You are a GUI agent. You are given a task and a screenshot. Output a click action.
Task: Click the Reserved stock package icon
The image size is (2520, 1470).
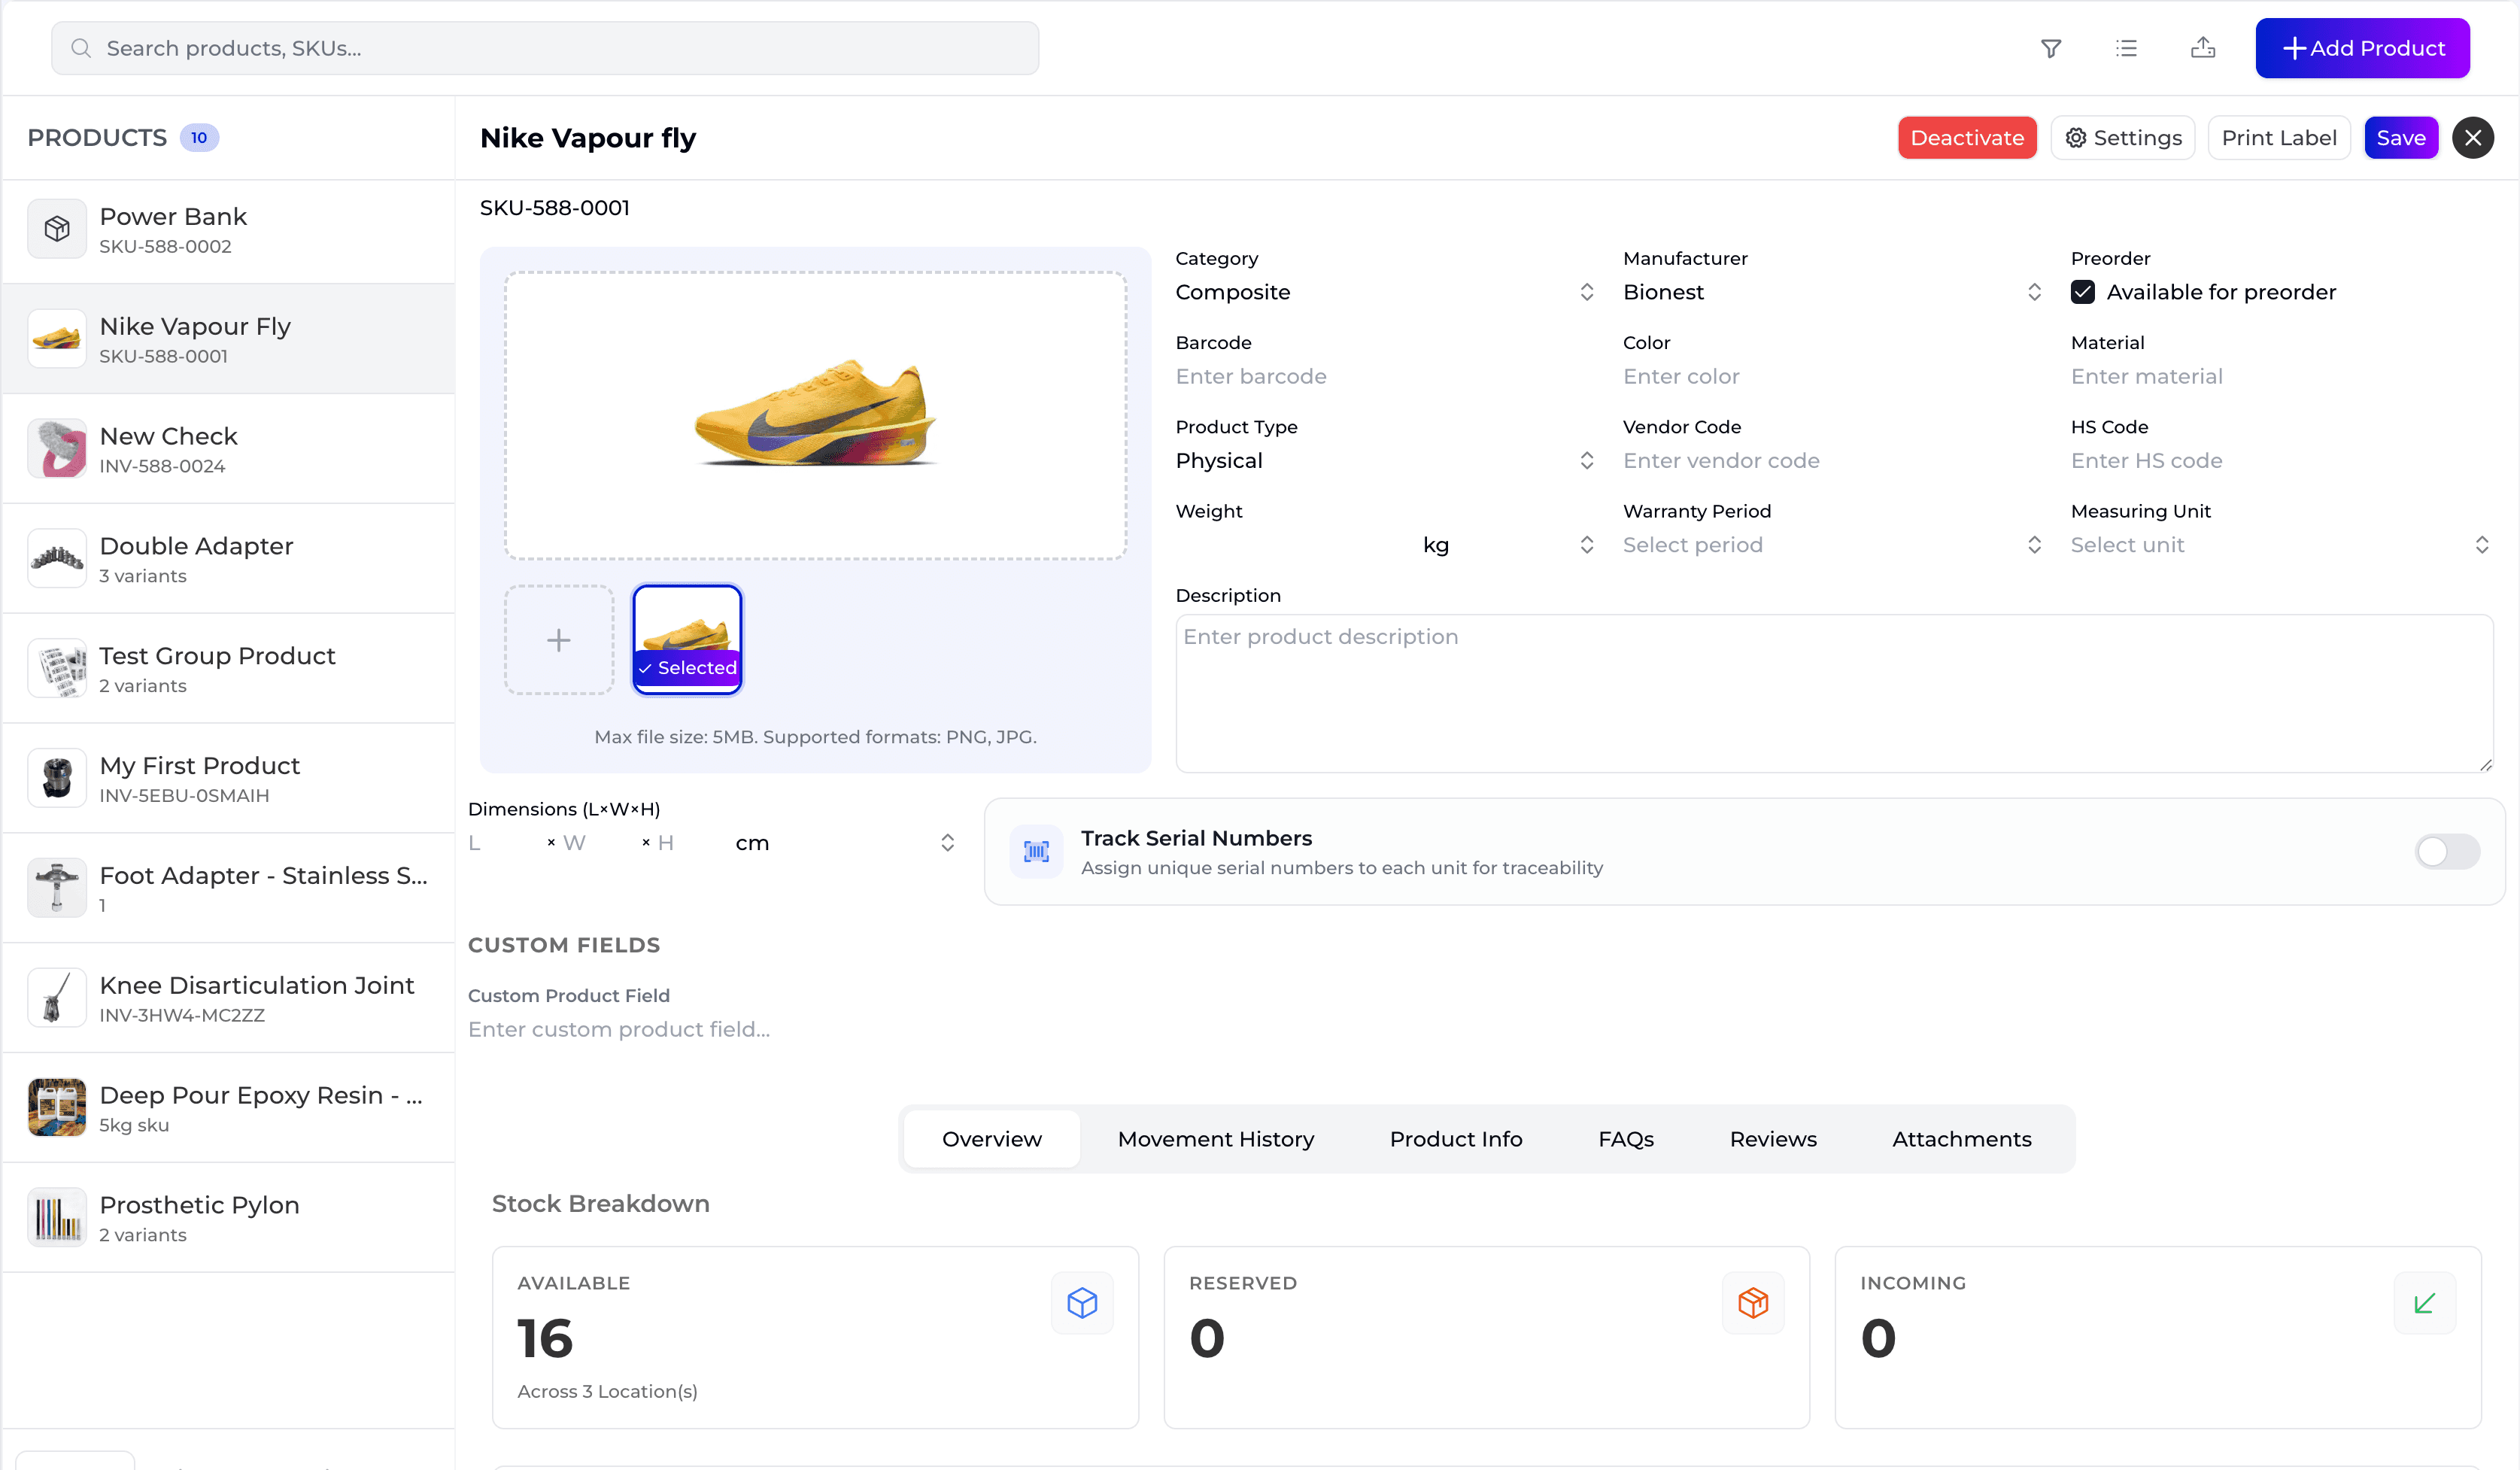[x=1753, y=1303]
